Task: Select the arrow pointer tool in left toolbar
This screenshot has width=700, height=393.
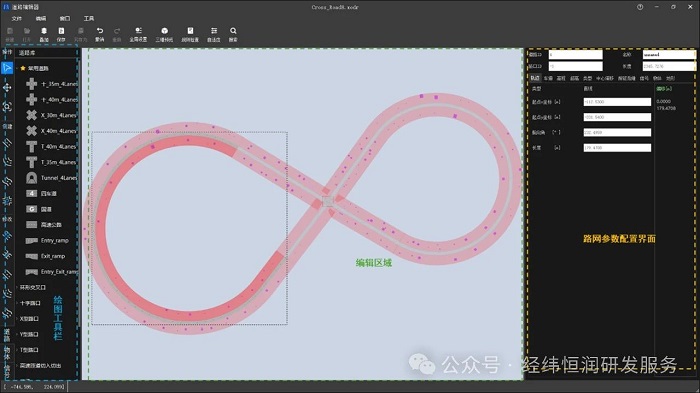Action: 7,68
